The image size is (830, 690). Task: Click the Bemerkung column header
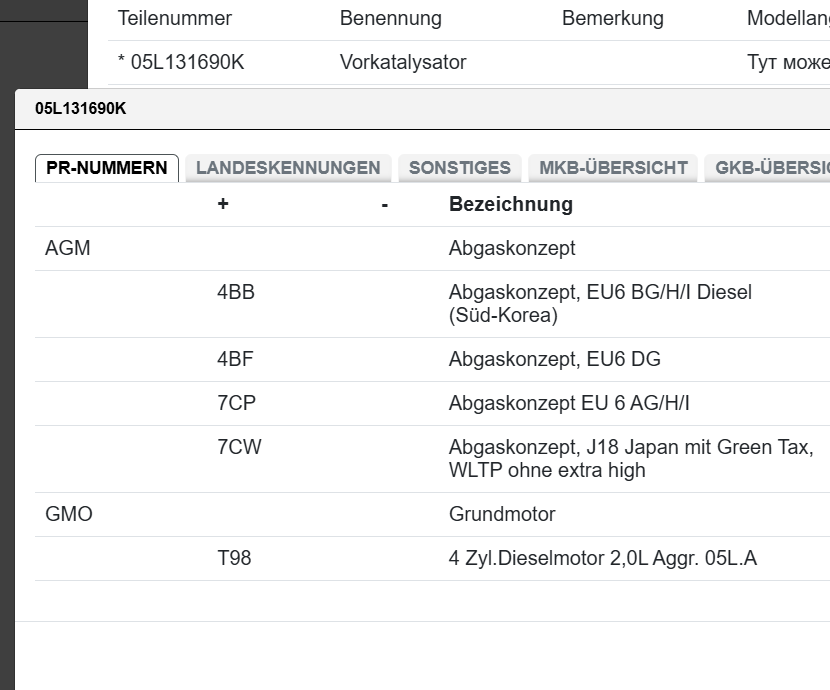(612, 18)
